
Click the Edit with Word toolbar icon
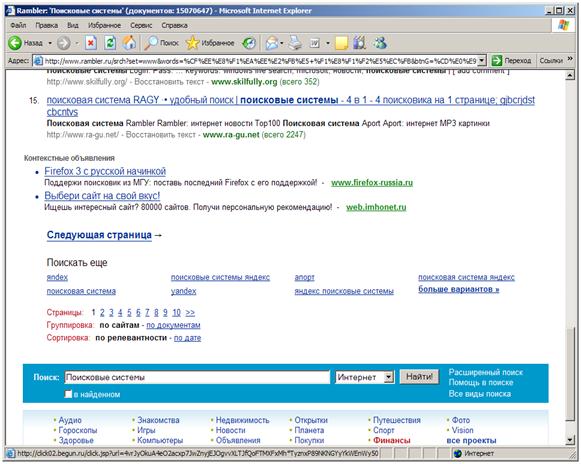[315, 43]
